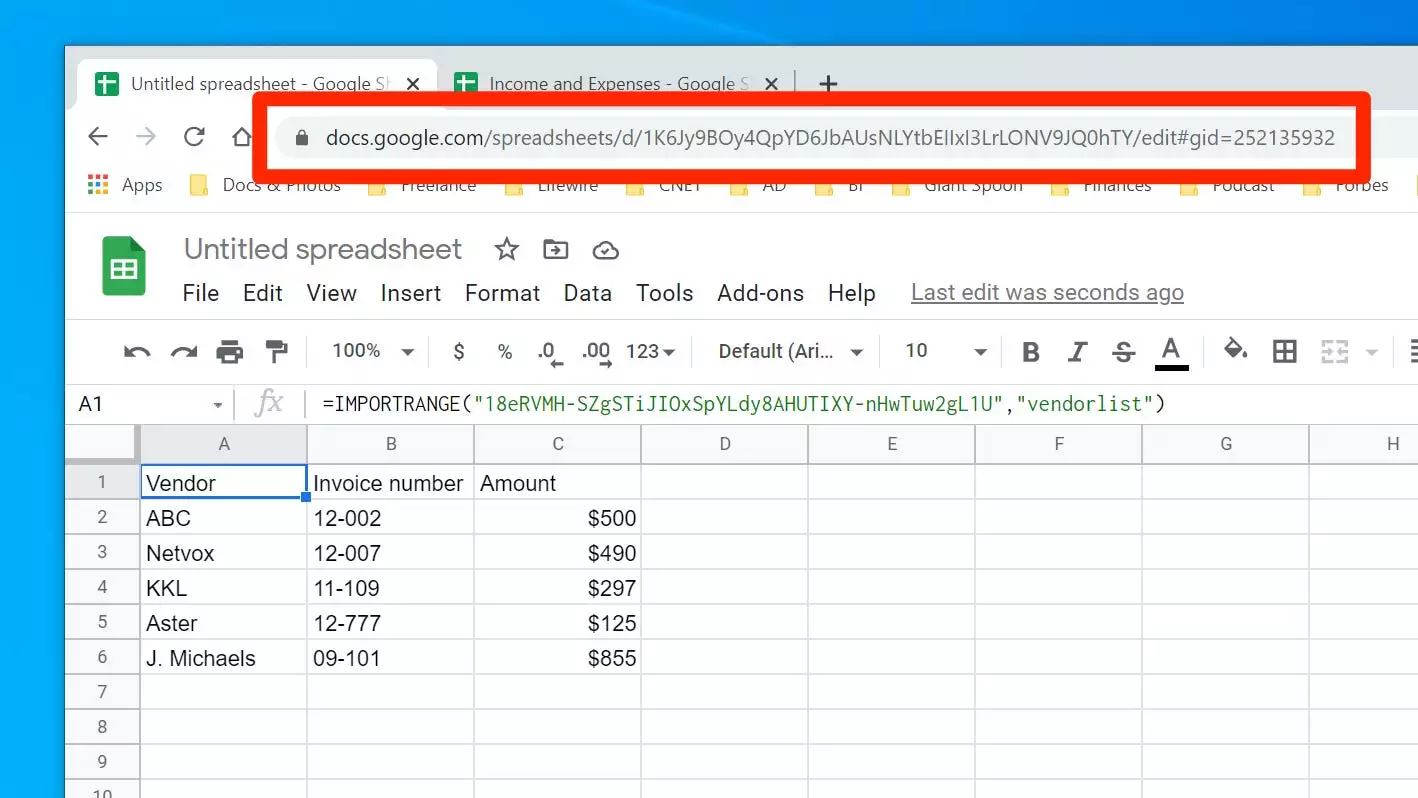Click the Google Sheets home logo

point(124,267)
